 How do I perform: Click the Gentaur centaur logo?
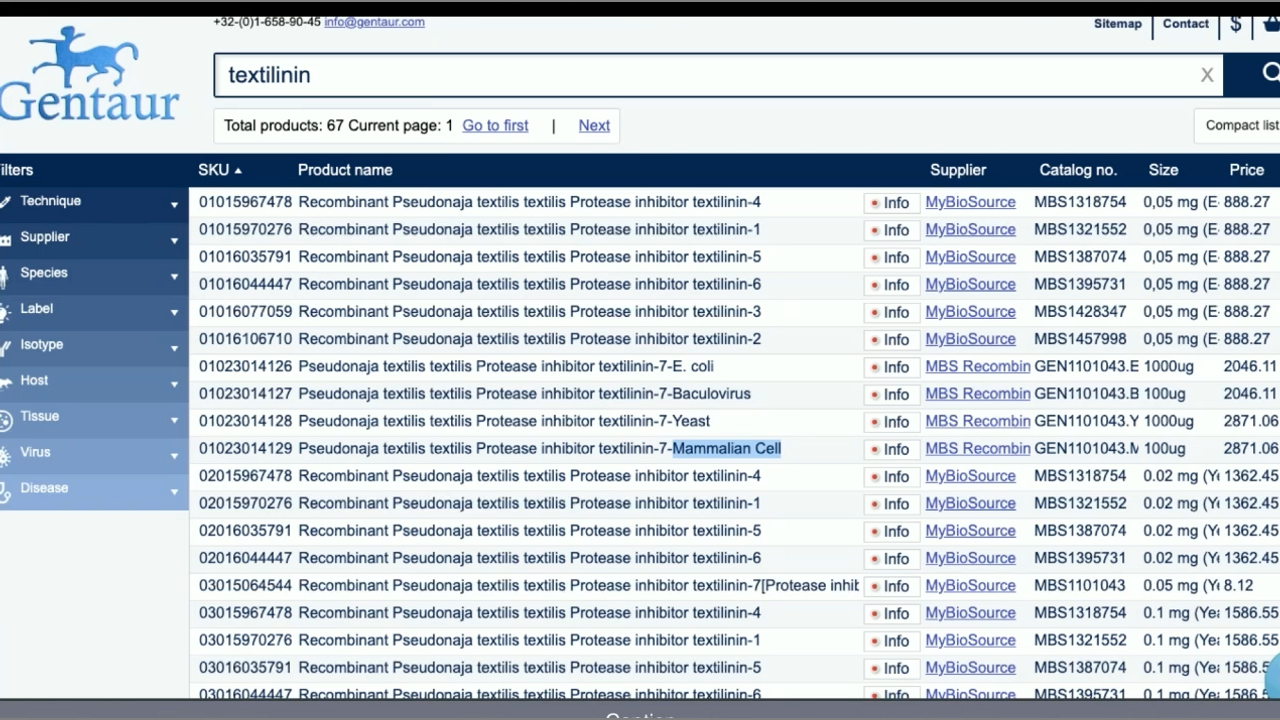pos(88,74)
